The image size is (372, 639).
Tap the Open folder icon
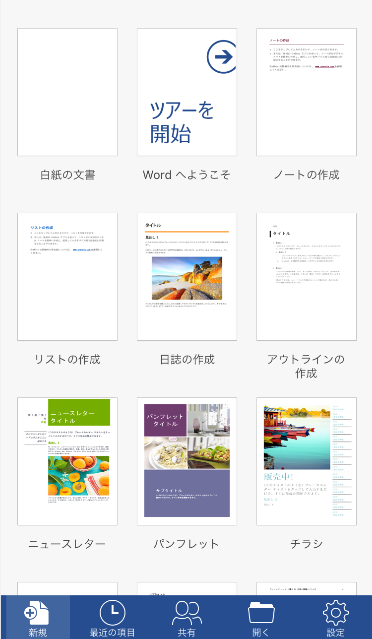pos(261,613)
